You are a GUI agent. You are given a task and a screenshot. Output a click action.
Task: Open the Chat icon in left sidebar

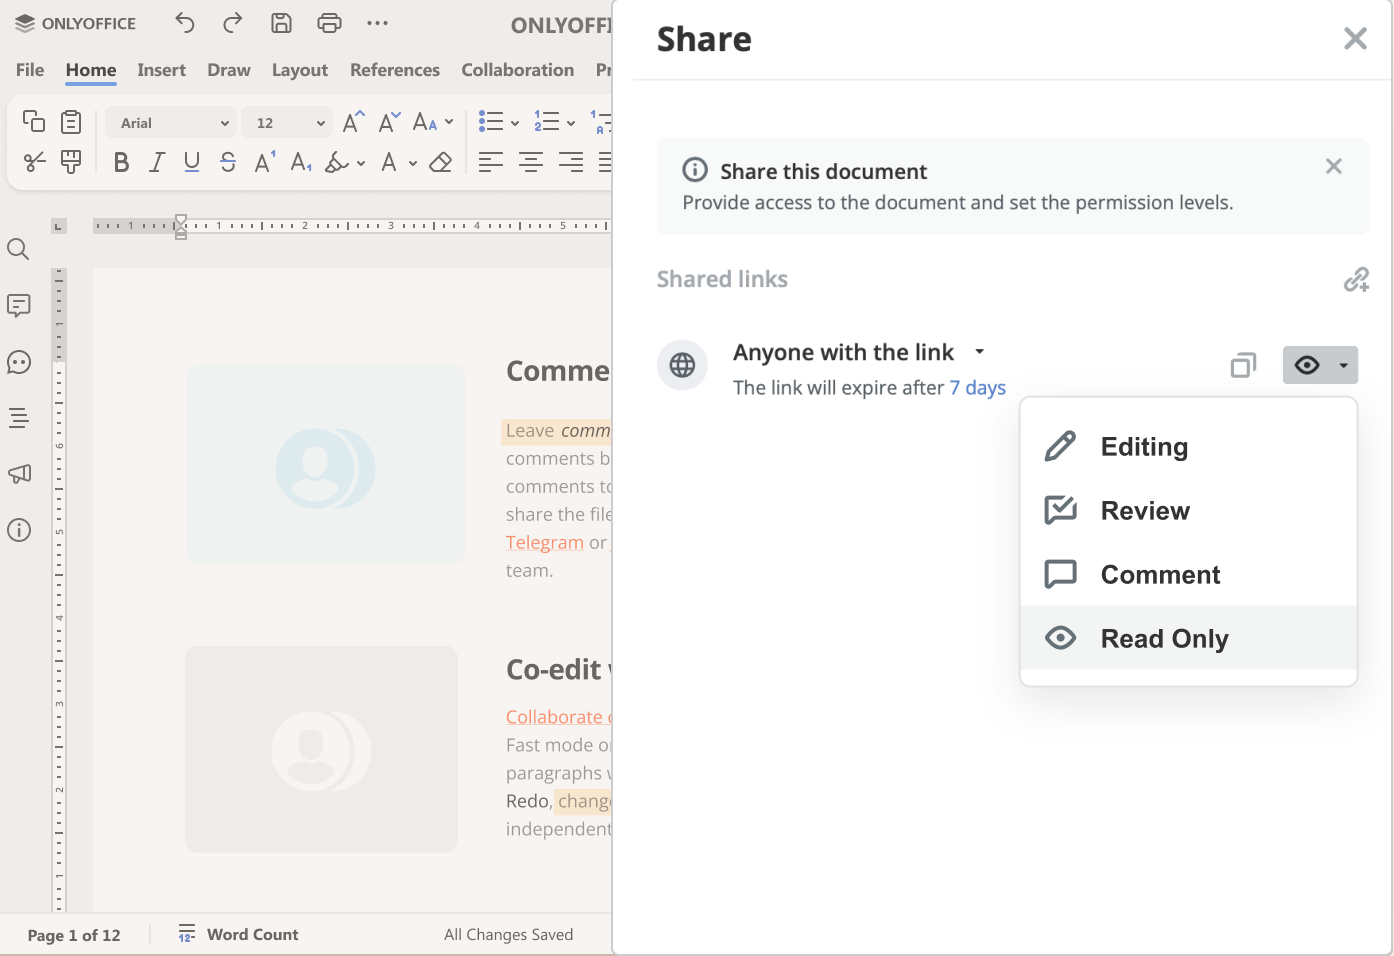click(18, 362)
